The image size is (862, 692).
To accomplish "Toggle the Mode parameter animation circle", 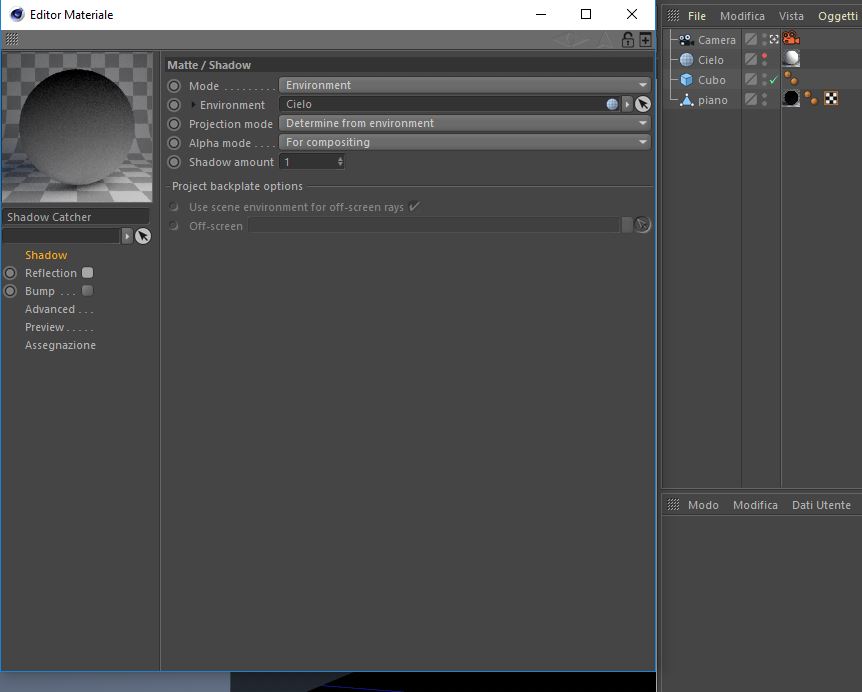I will point(174,86).
